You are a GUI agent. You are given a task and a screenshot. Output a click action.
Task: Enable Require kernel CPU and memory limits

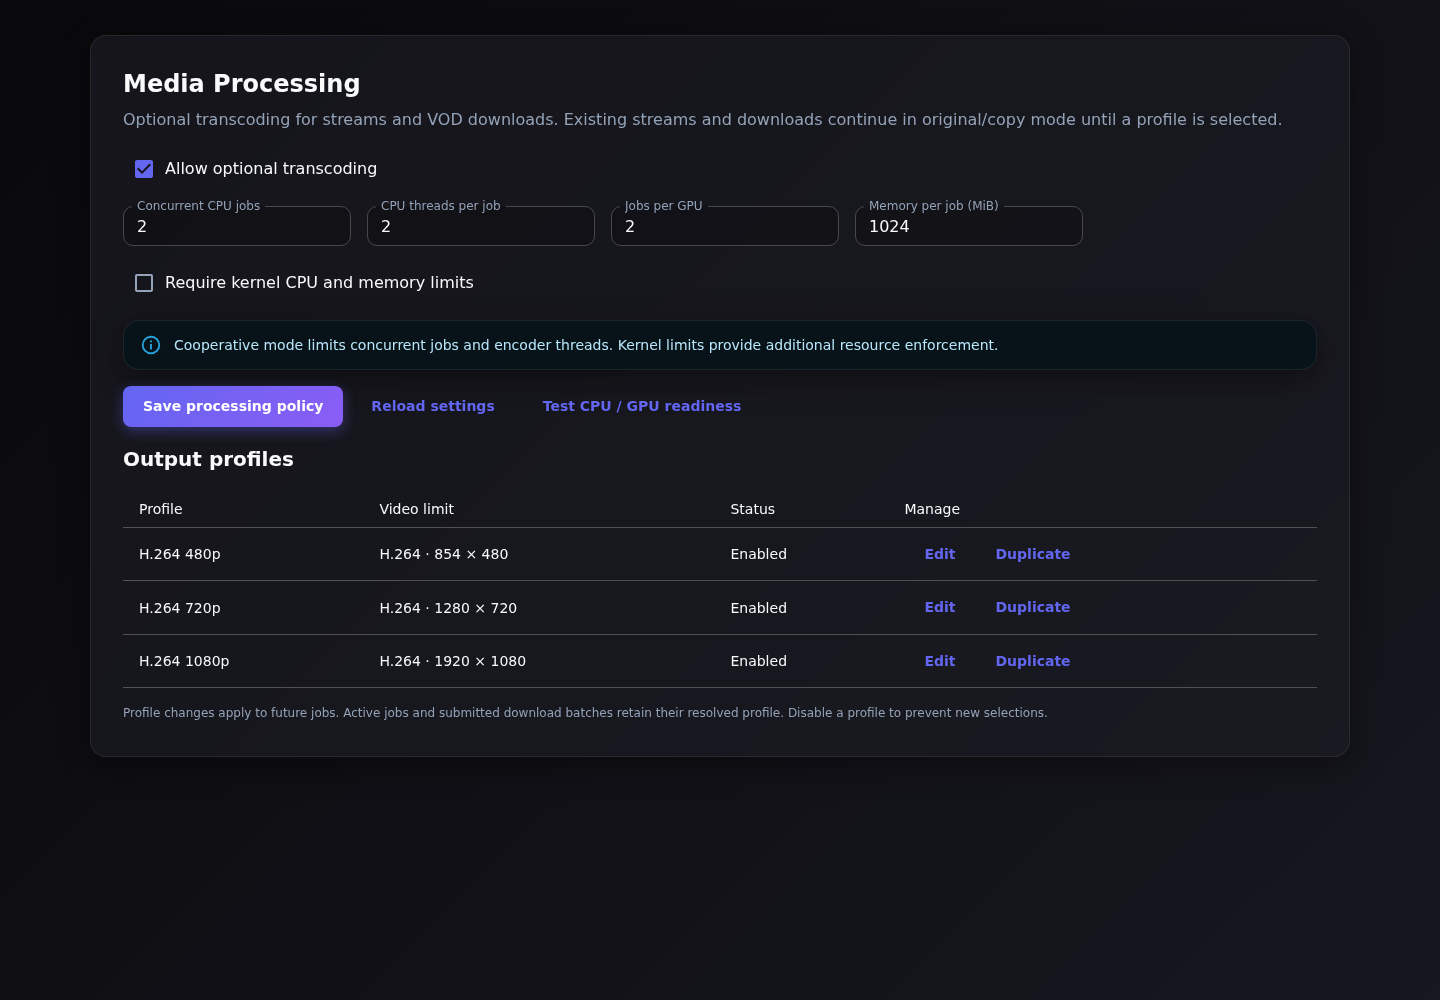tap(144, 283)
